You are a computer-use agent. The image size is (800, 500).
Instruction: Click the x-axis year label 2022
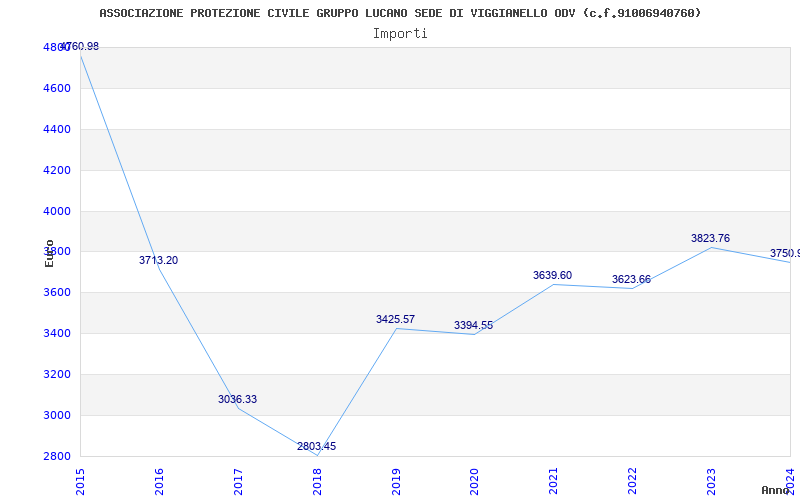click(x=633, y=482)
